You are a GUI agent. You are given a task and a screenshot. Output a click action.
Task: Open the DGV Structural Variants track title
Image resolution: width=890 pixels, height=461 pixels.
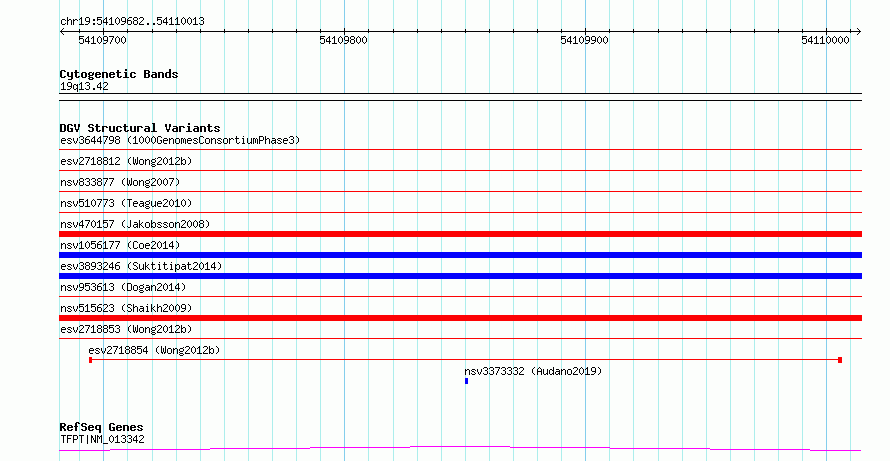140,128
